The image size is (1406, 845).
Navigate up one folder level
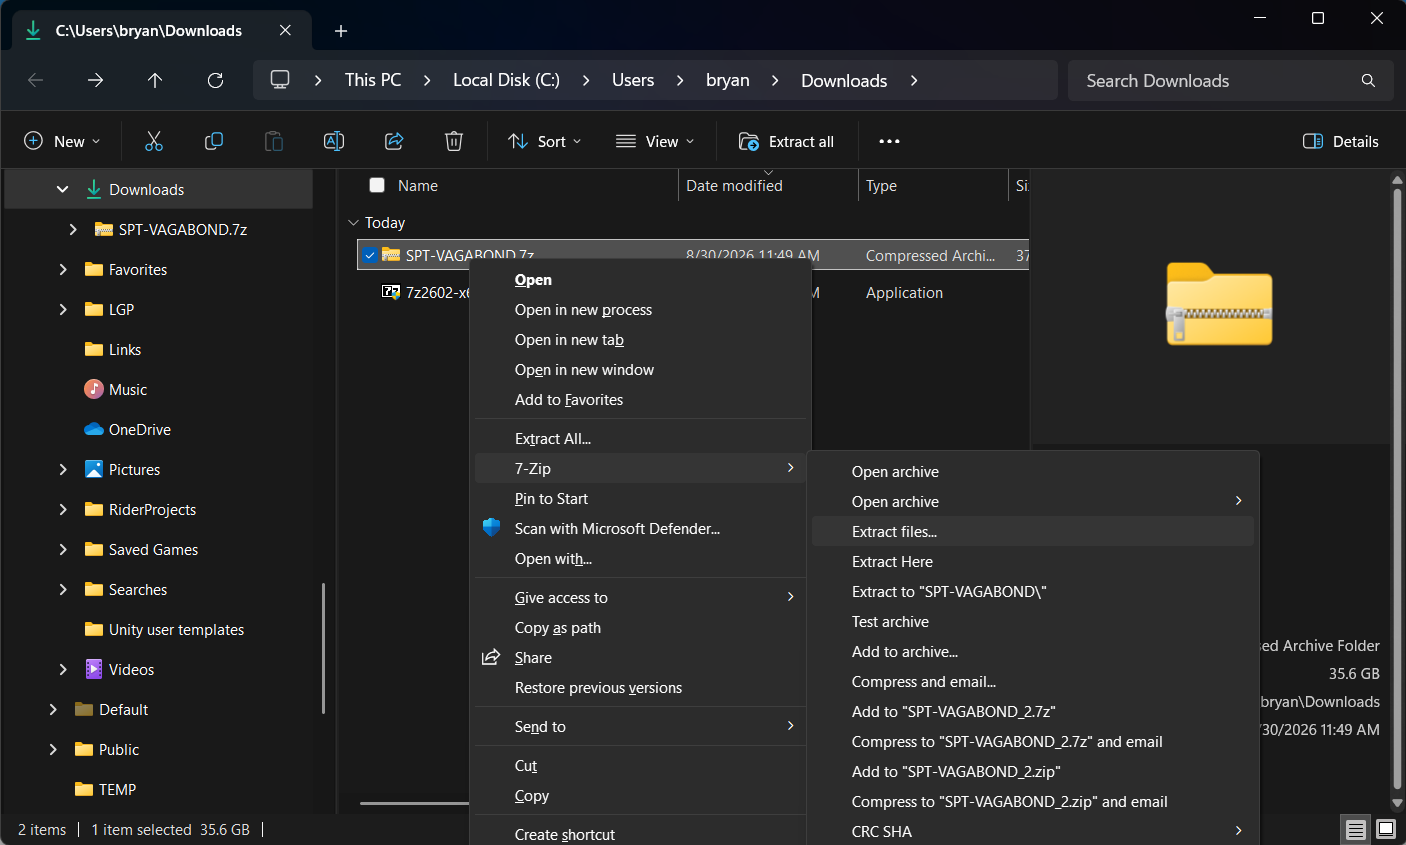[x=155, y=80]
